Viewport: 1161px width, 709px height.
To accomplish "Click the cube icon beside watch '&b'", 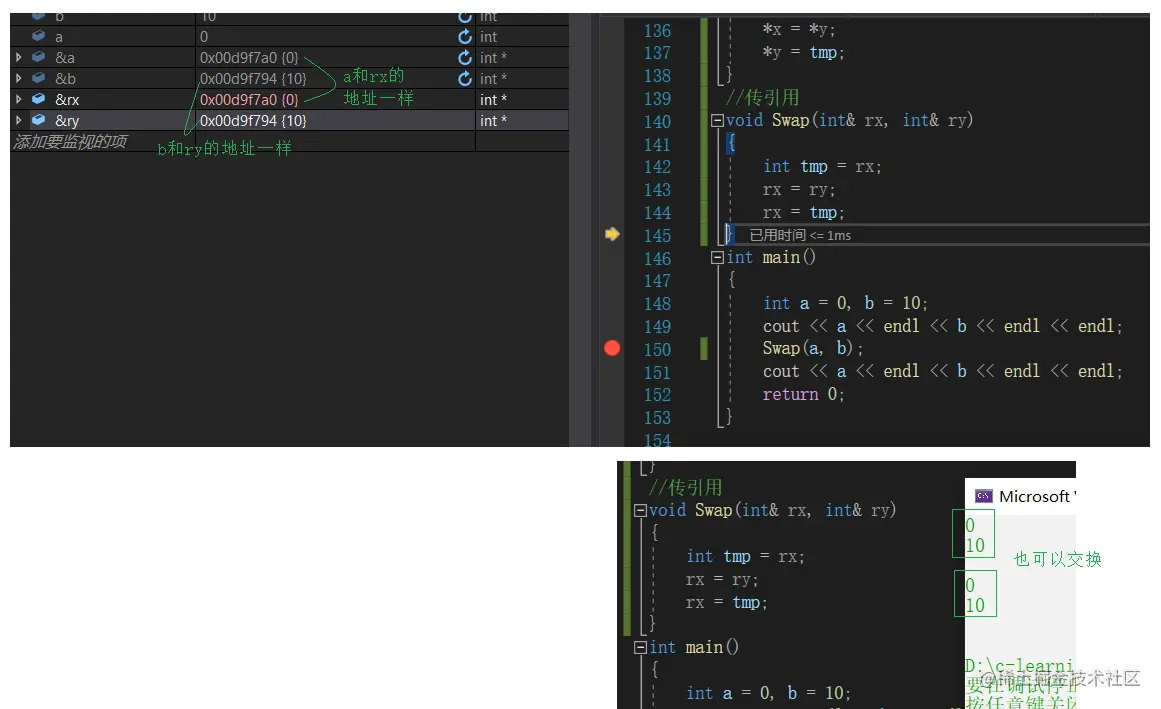I will pyautogui.click(x=39, y=77).
